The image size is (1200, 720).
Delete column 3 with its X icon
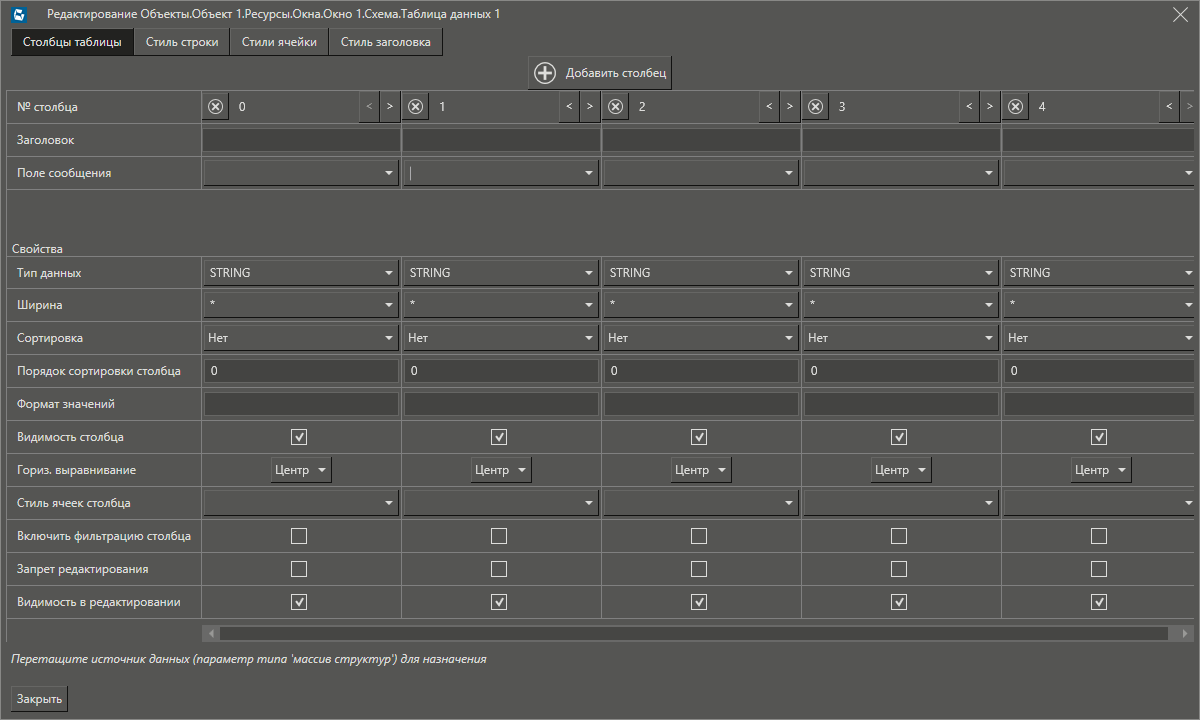[x=816, y=107]
